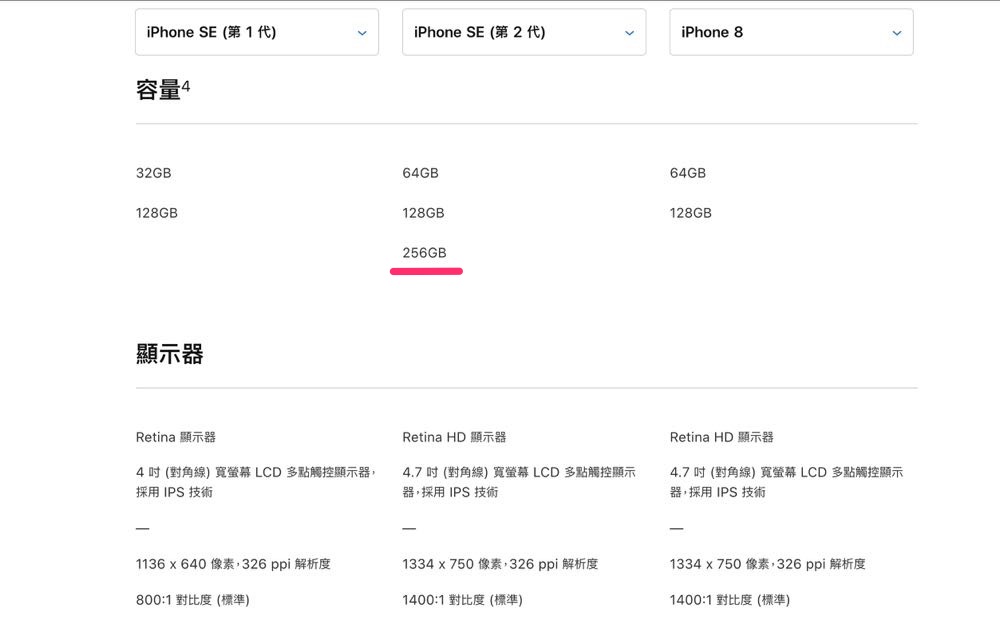Open footnote 4 next to 容量

point(186,86)
